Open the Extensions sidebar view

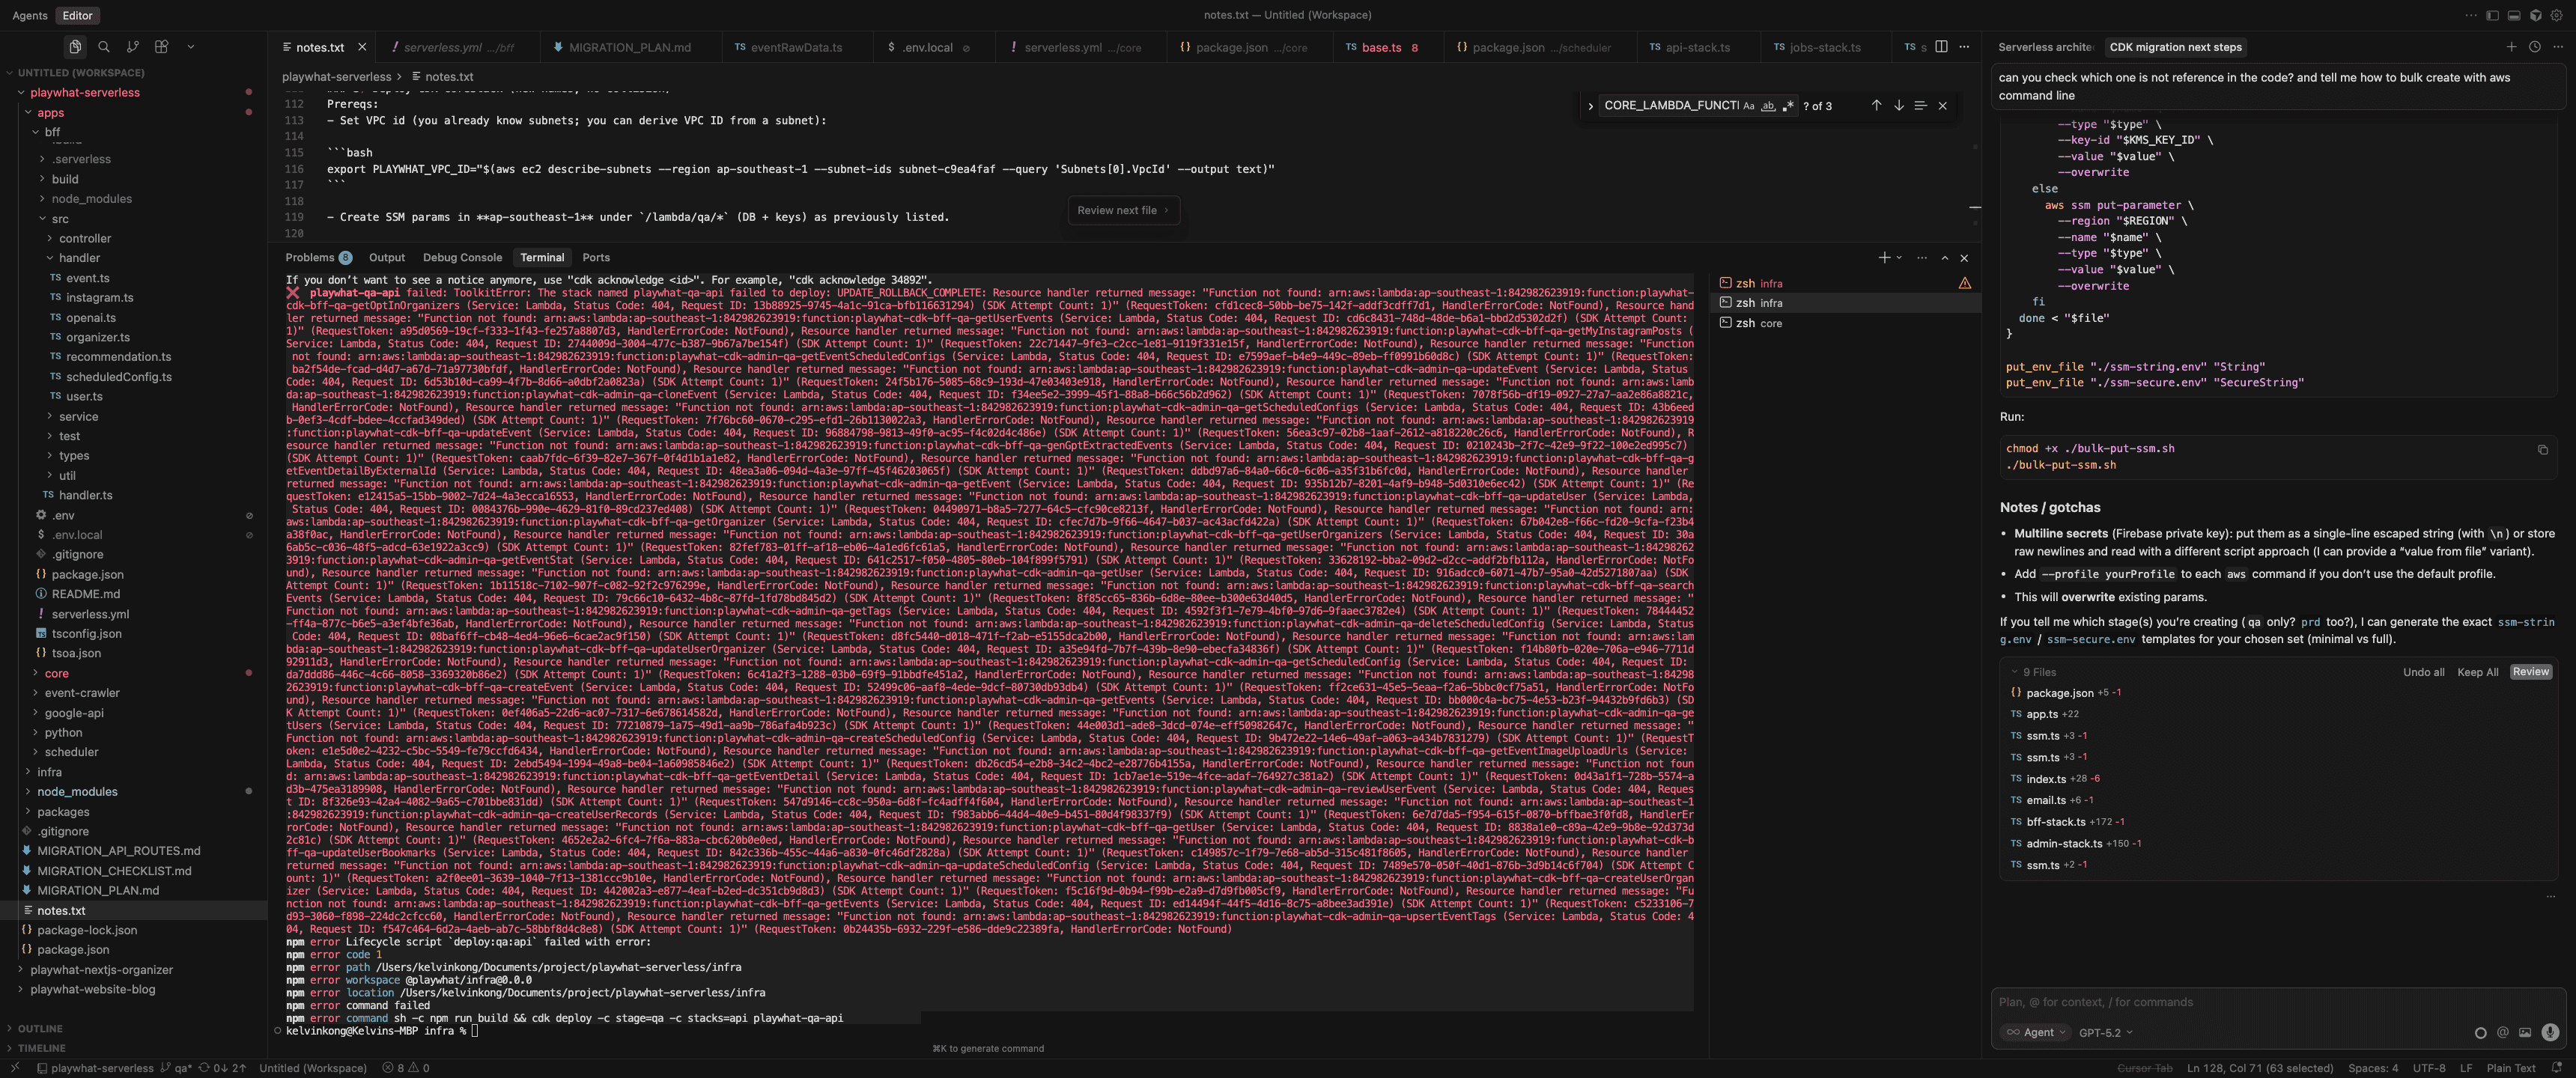click(x=161, y=47)
